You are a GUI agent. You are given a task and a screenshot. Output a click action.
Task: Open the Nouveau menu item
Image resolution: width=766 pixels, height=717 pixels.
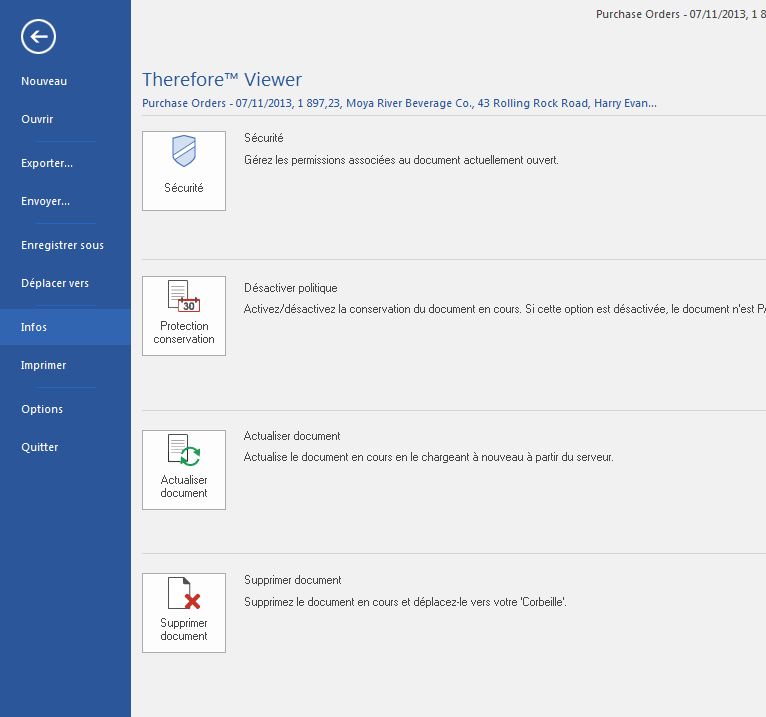click(44, 81)
